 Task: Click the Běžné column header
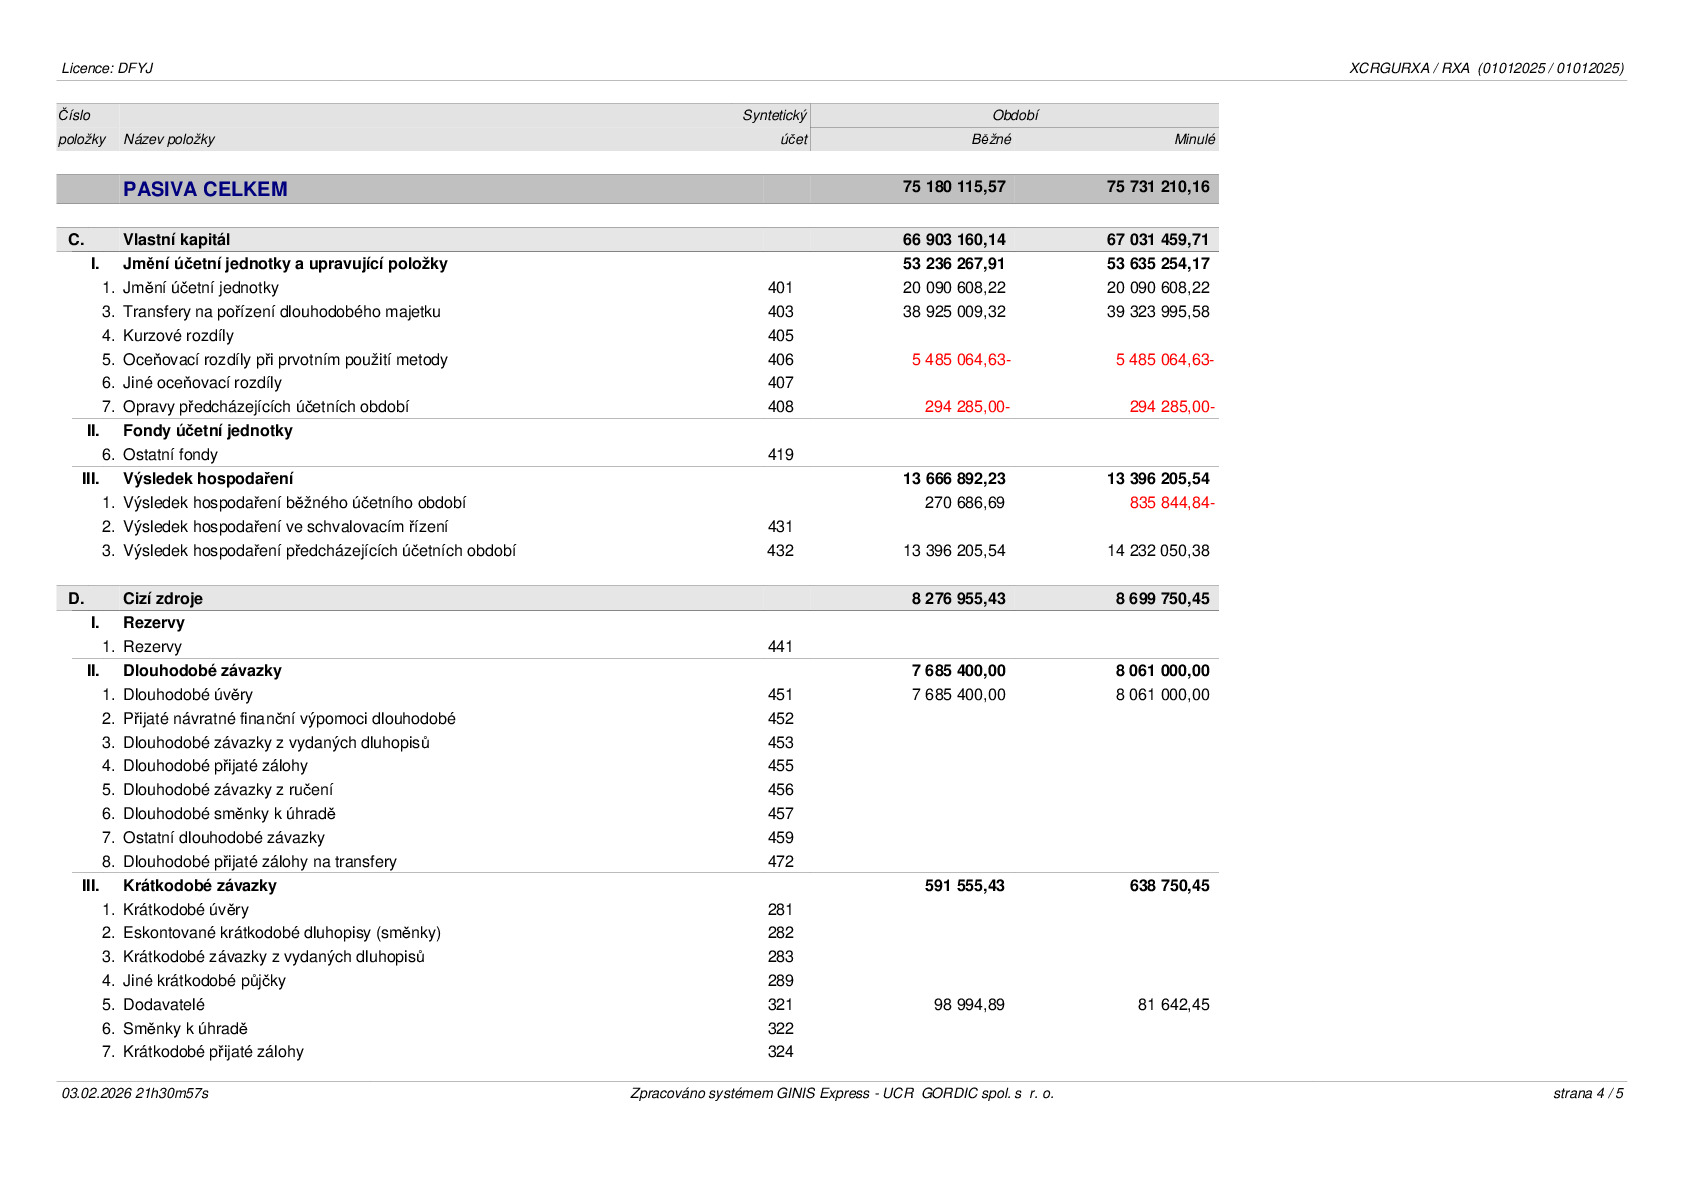click(991, 140)
